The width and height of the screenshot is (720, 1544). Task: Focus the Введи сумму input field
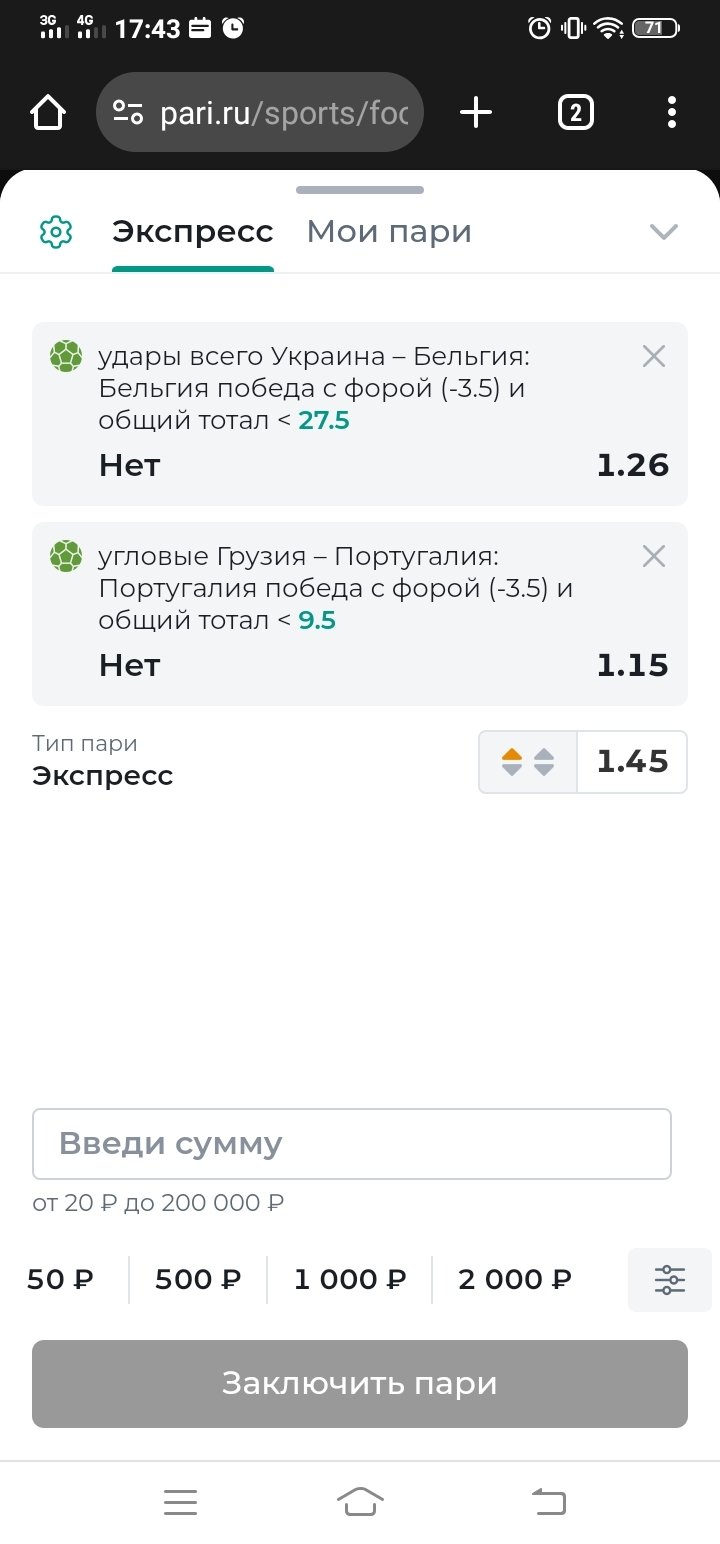pyautogui.click(x=351, y=1144)
